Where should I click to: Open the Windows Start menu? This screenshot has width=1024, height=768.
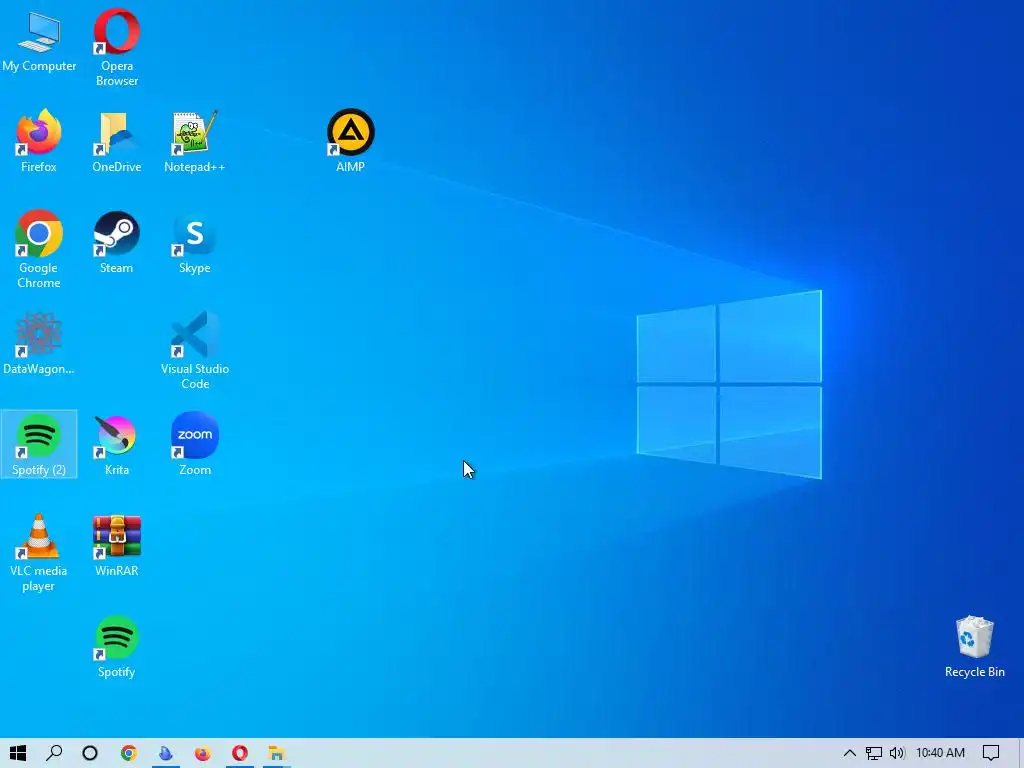click(x=18, y=753)
